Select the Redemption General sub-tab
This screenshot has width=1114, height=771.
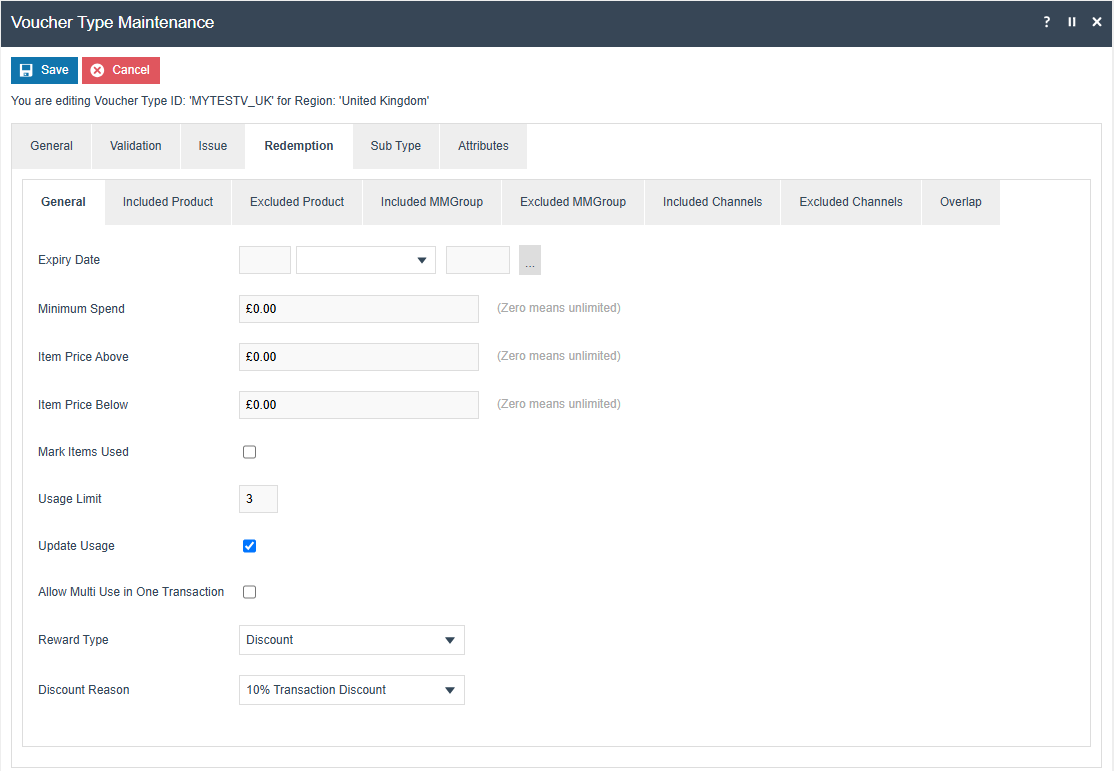pyautogui.click(x=63, y=202)
